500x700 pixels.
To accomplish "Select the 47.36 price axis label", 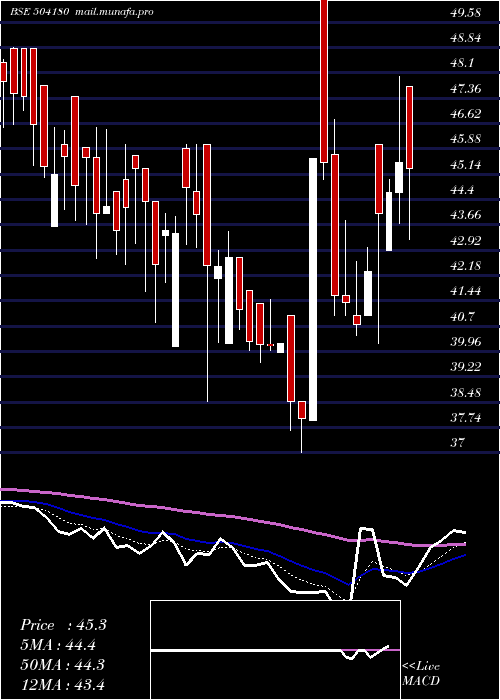I will [465, 88].
